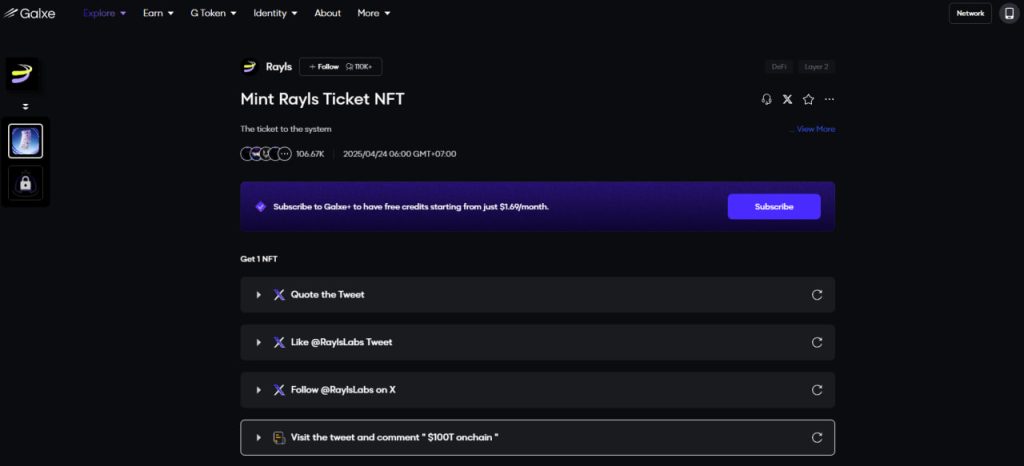This screenshot has width=1024, height=466.
Task: Refresh the Like @RaylsLabs Tweet task
Action: [x=817, y=342]
